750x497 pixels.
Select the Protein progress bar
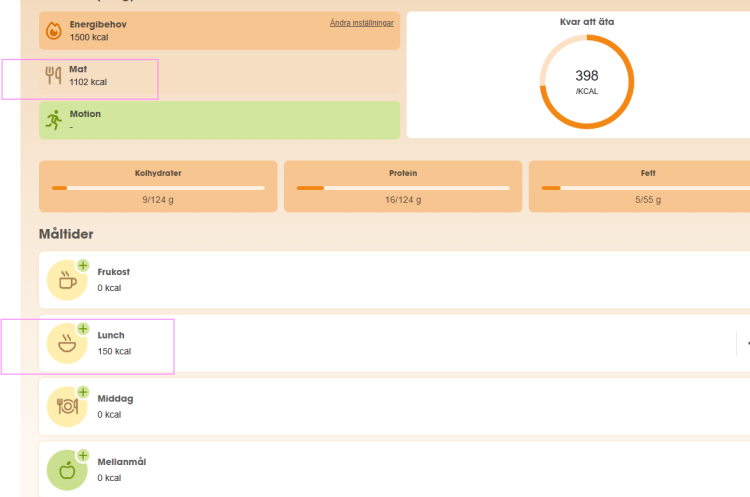coord(403,187)
